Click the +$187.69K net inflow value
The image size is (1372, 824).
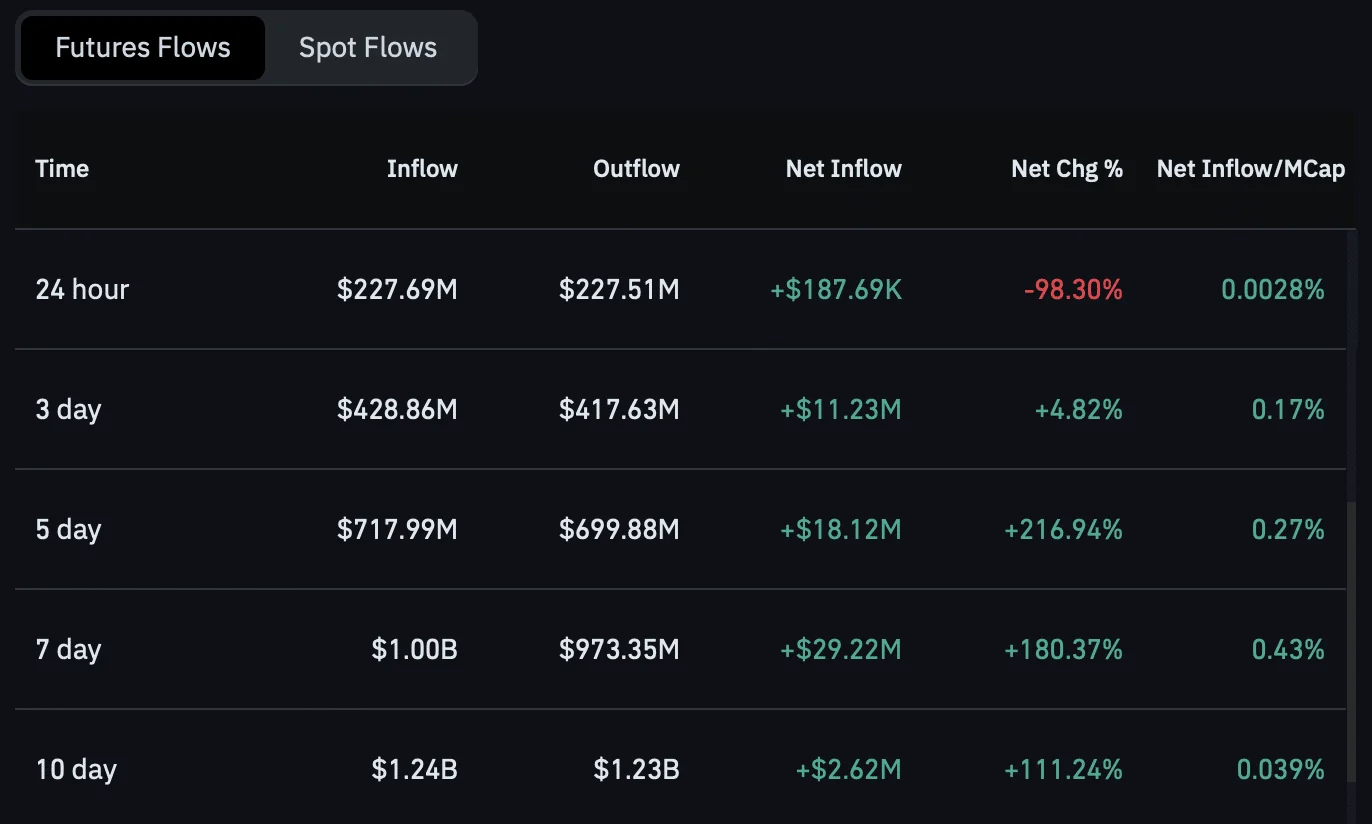click(x=836, y=290)
